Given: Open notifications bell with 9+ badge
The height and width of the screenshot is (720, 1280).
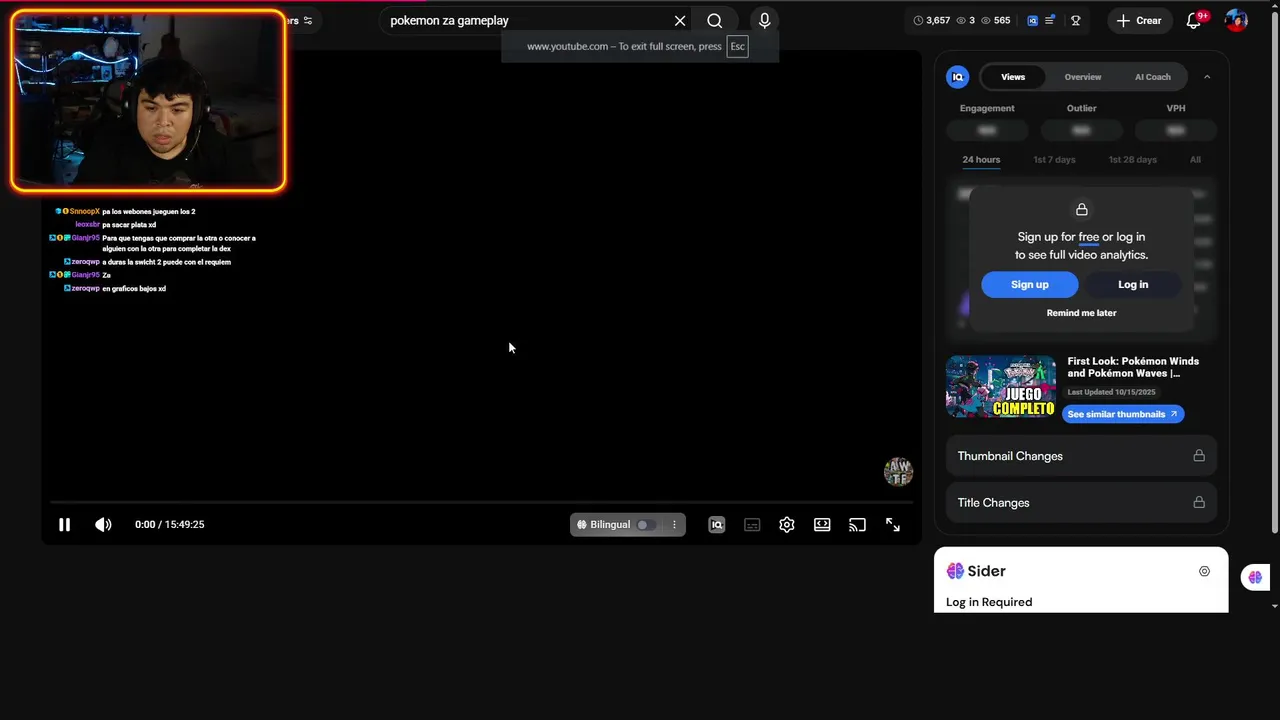Looking at the screenshot, I should point(1193,20).
